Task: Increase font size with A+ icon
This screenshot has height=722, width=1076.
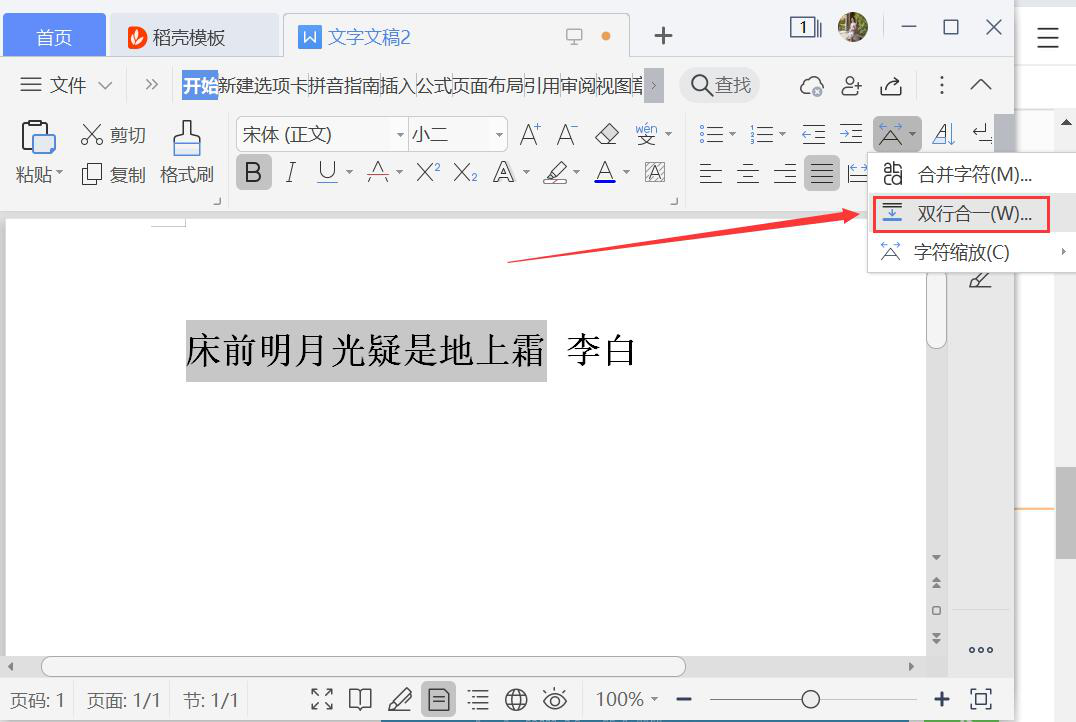Action: tap(529, 134)
